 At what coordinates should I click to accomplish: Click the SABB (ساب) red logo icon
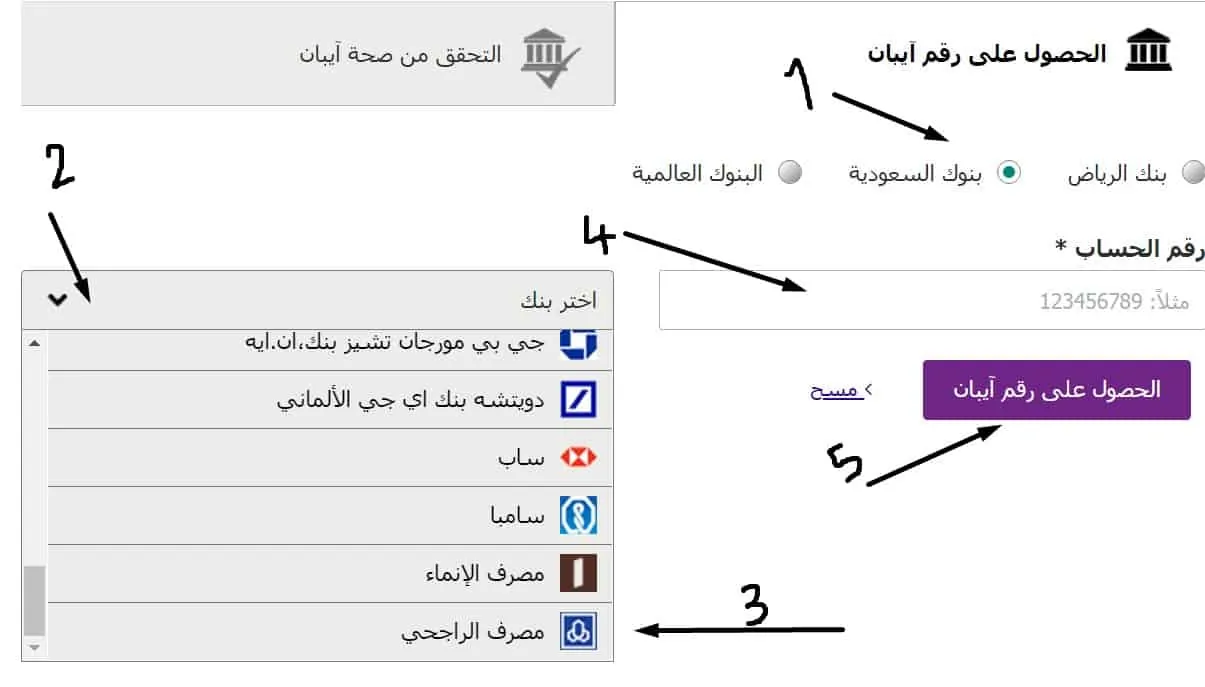click(578, 458)
